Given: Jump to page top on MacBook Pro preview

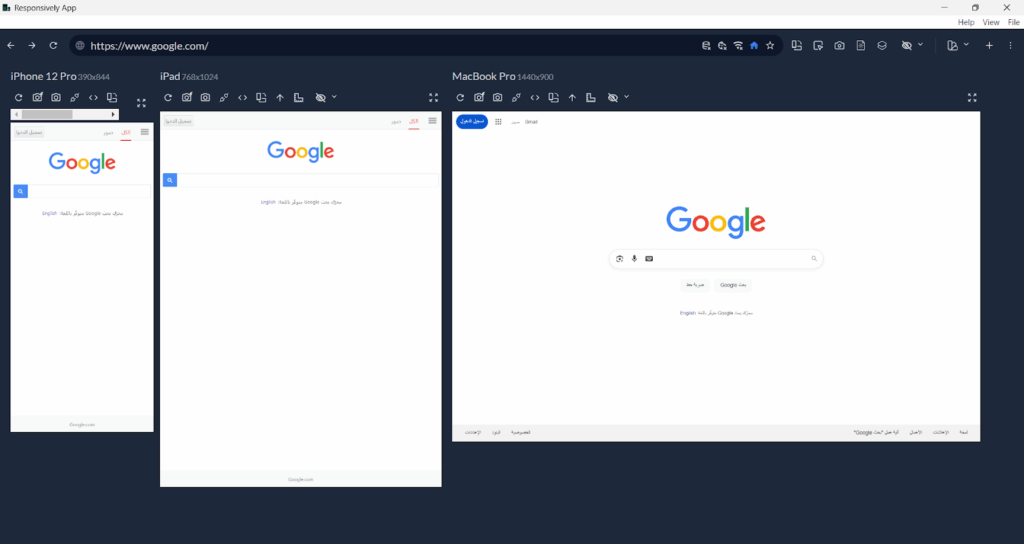Looking at the screenshot, I should [572, 97].
